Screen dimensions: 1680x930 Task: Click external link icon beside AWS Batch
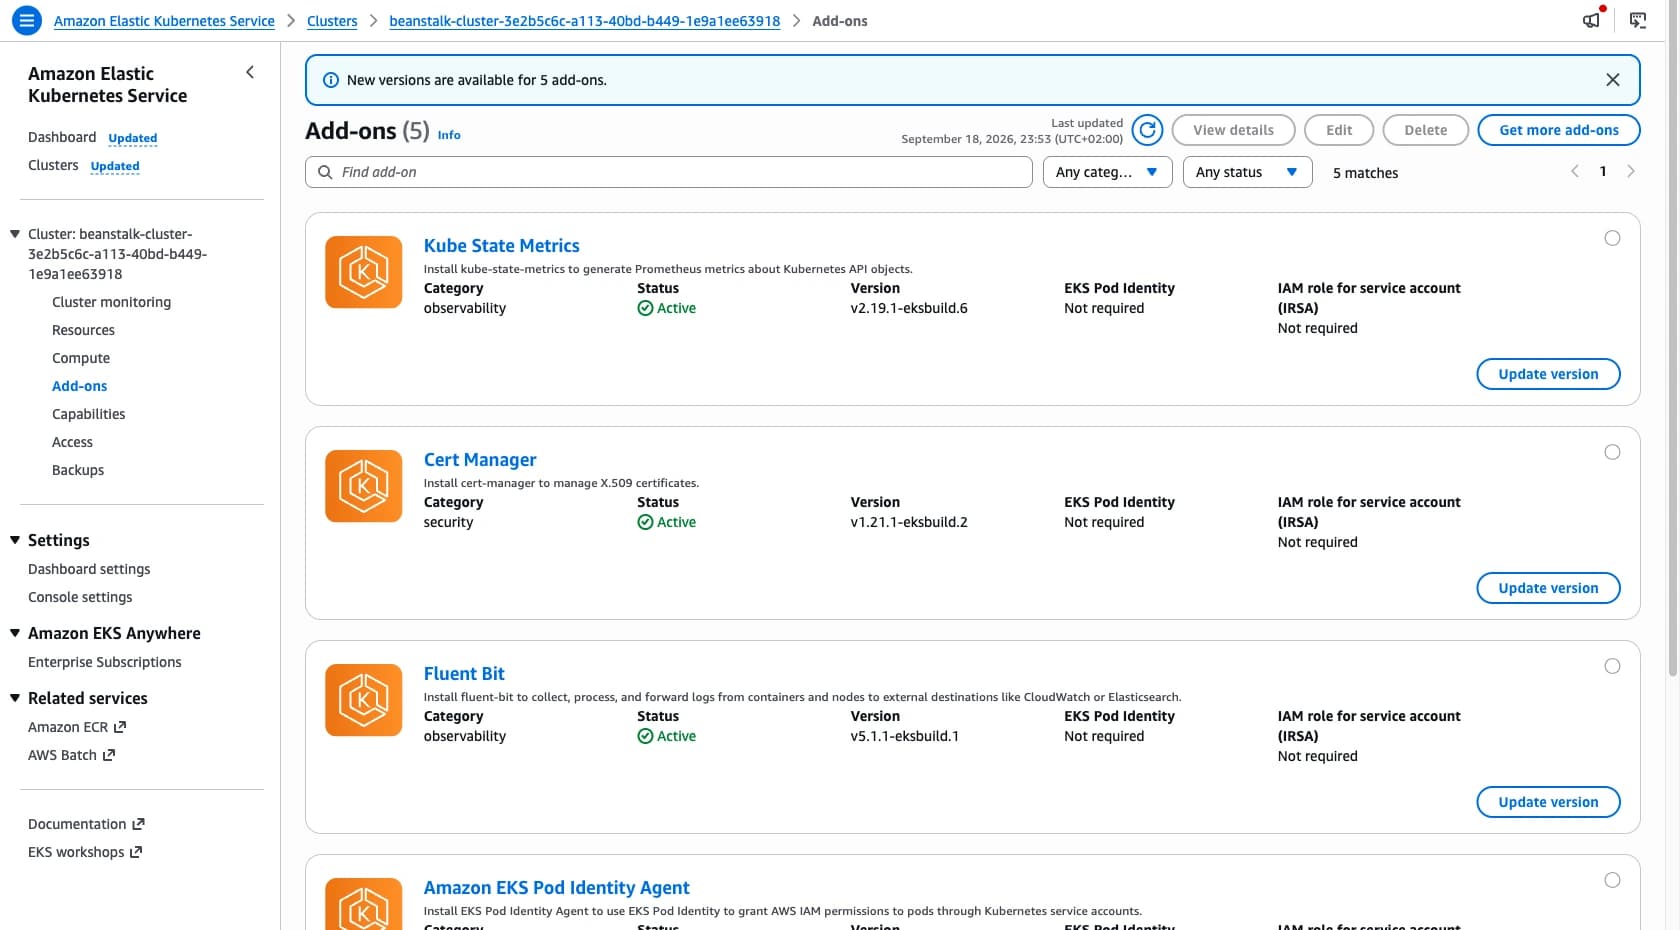coord(109,755)
